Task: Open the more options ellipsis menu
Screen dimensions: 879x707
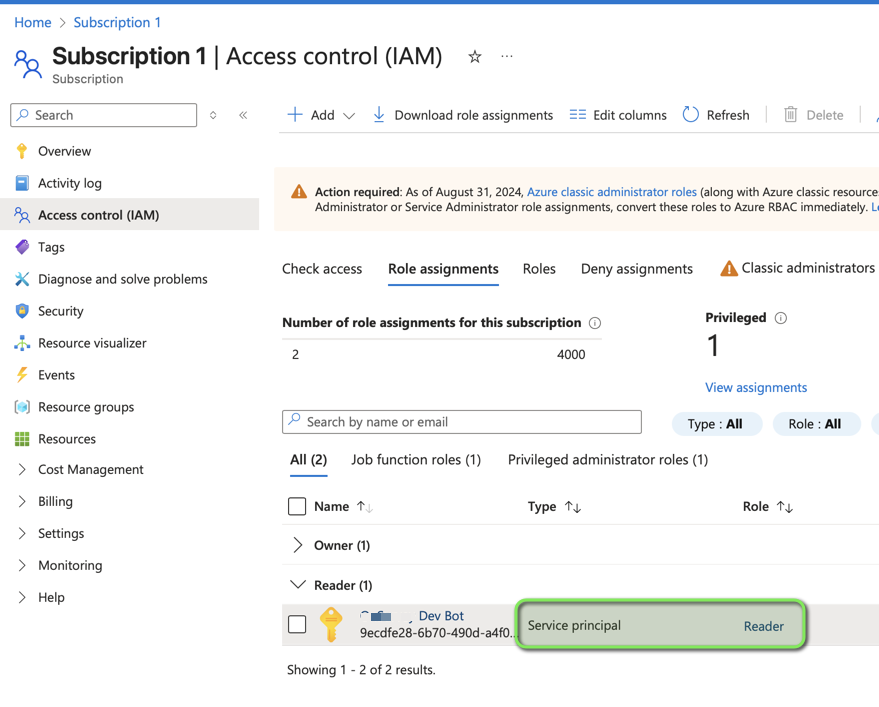Action: click(x=507, y=57)
